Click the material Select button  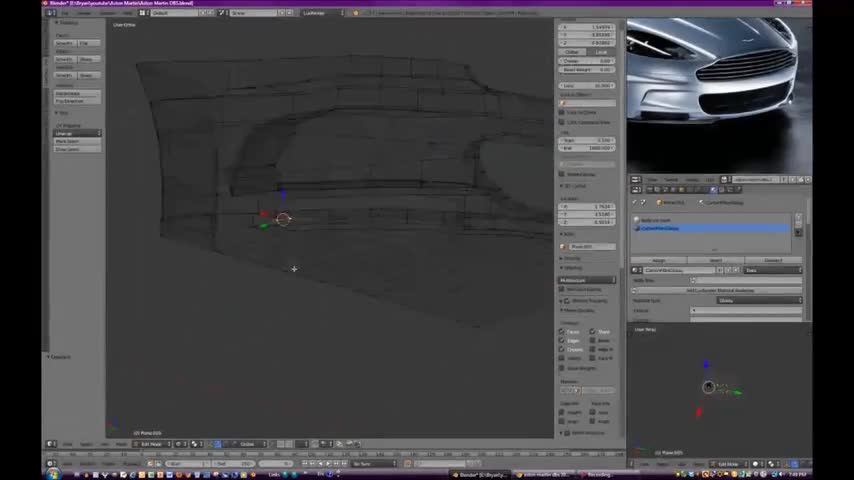[716, 260]
